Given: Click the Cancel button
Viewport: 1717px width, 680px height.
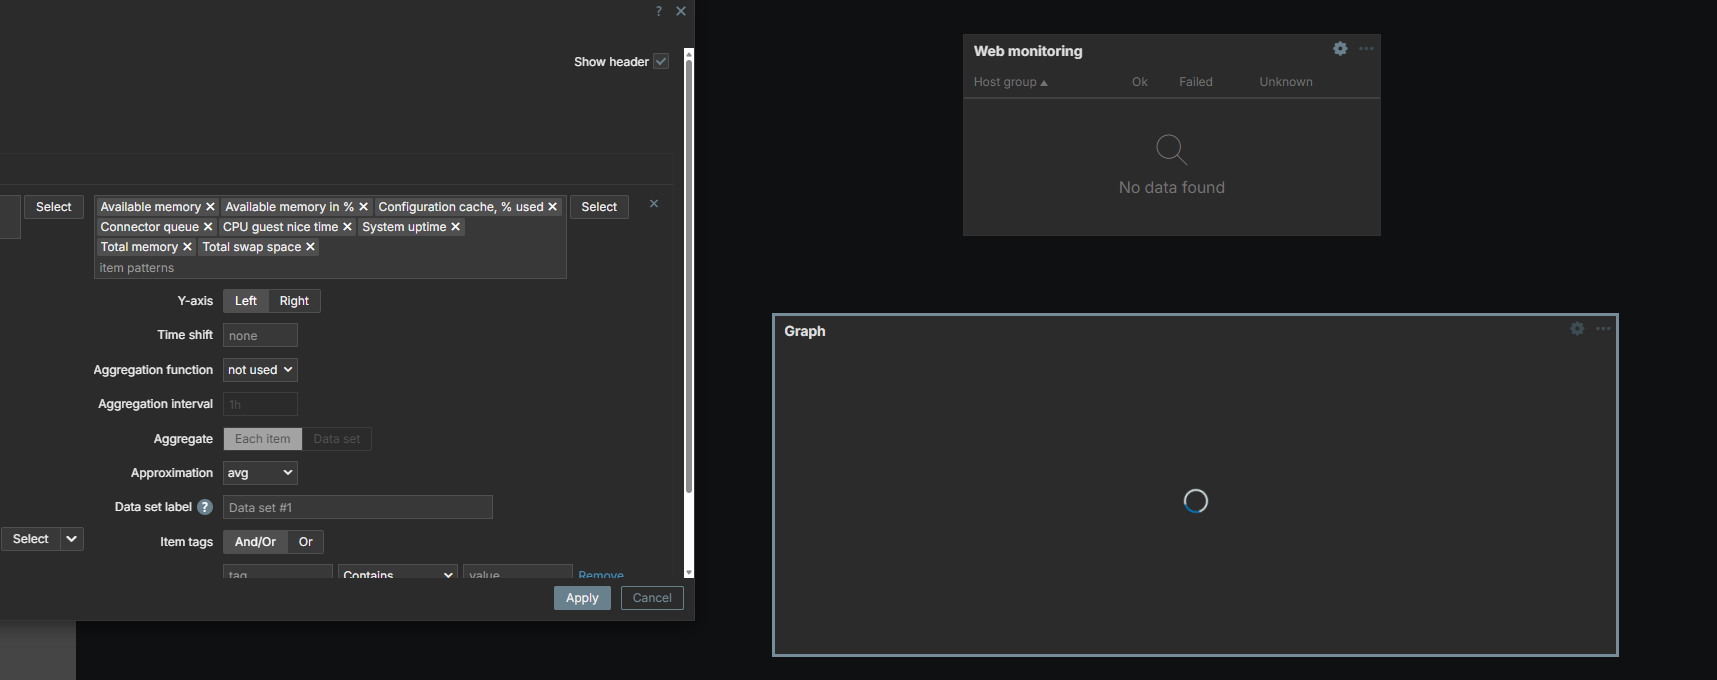Looking at the screenshot, I should (652, 598).
